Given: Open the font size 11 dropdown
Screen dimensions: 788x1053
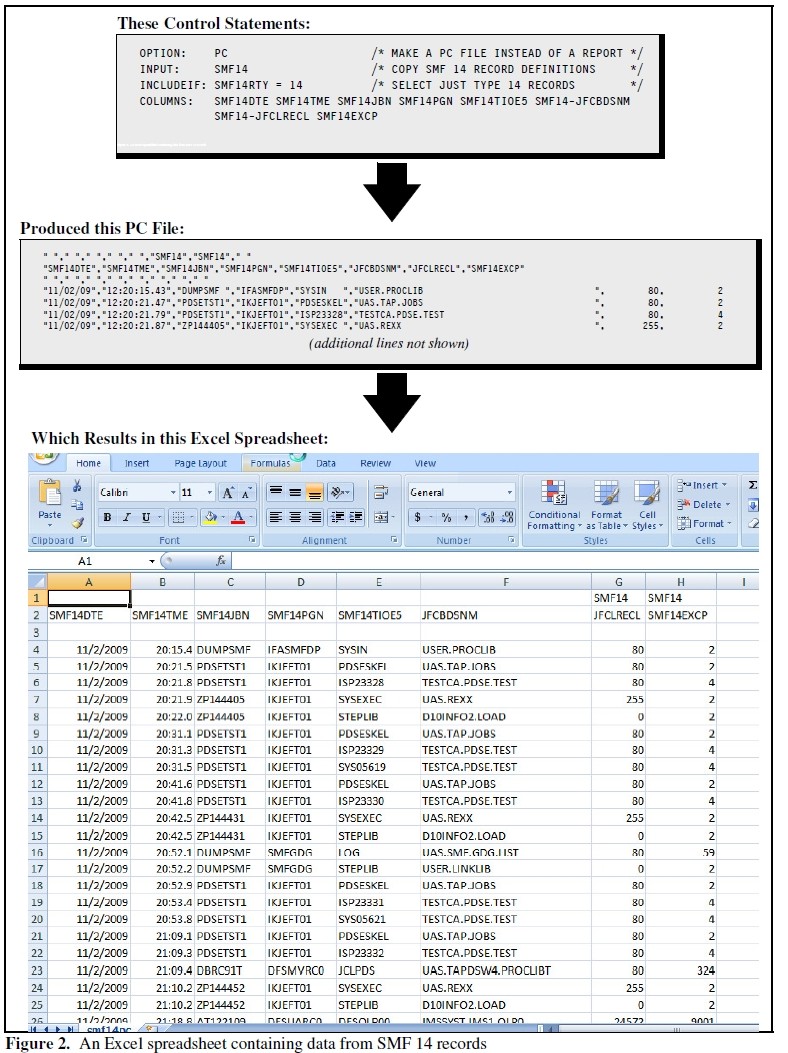Looking at the screenshot, I should tap(210, 493).
